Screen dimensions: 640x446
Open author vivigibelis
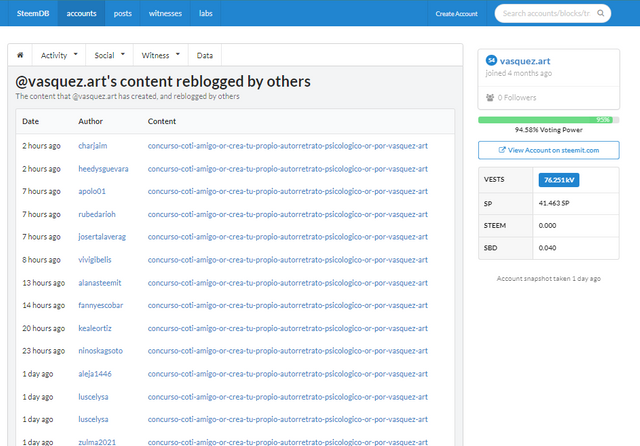click(95, 260)
